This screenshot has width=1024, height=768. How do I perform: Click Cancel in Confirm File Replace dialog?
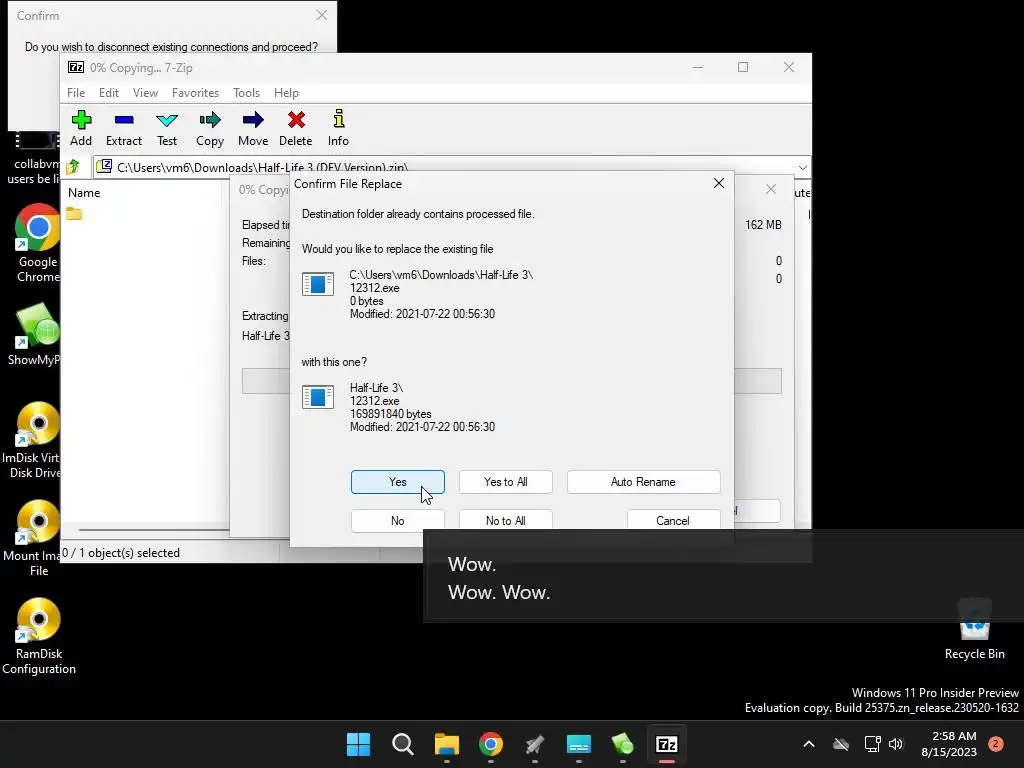(x=673, y=520)
